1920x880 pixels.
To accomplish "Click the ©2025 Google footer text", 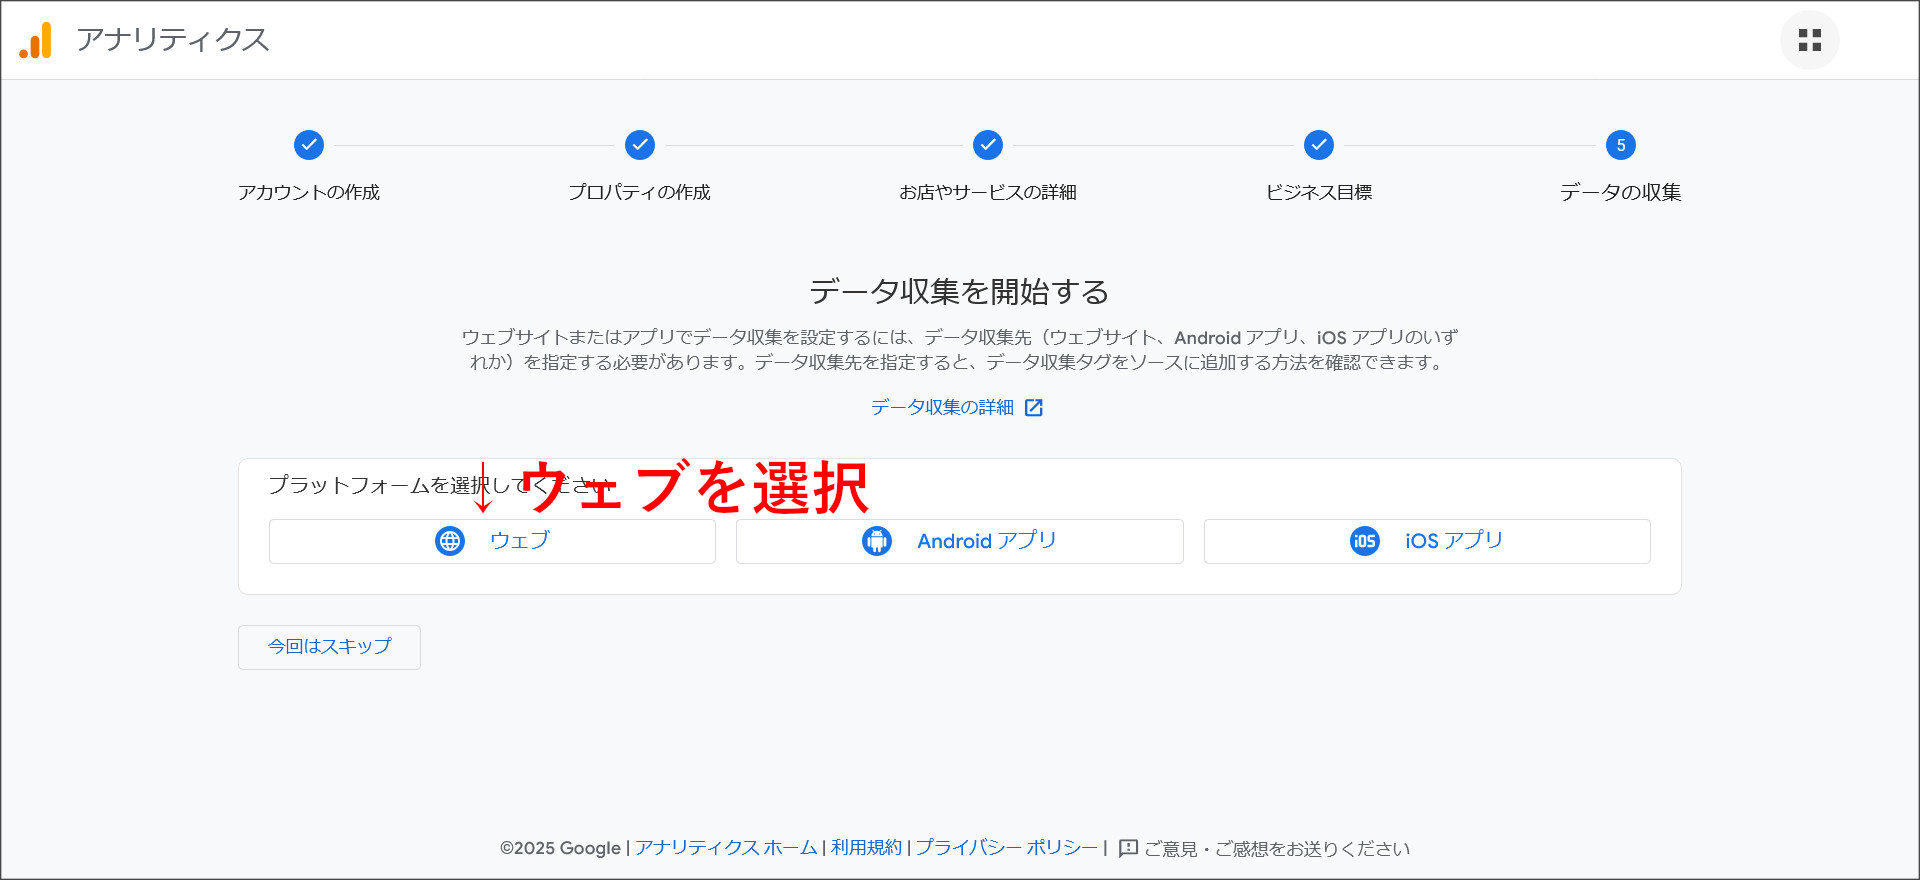I will (560, 848).
